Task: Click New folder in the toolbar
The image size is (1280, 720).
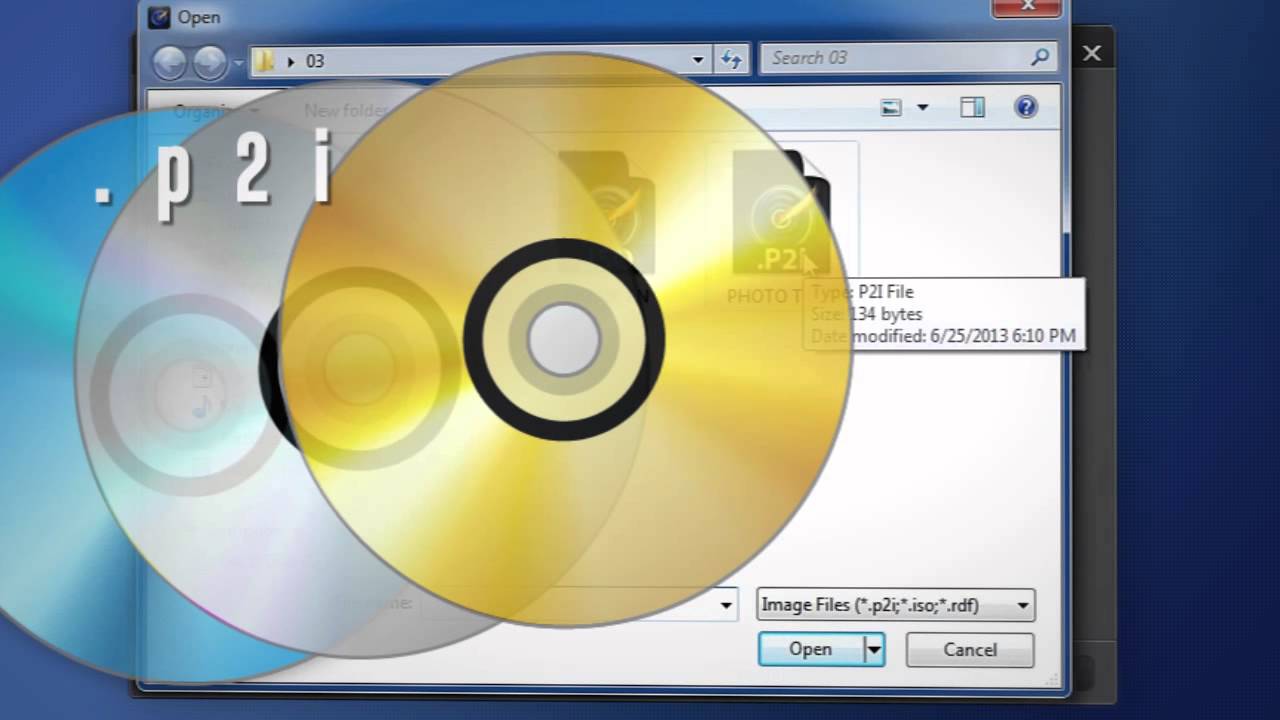Action: coord(345,111)
